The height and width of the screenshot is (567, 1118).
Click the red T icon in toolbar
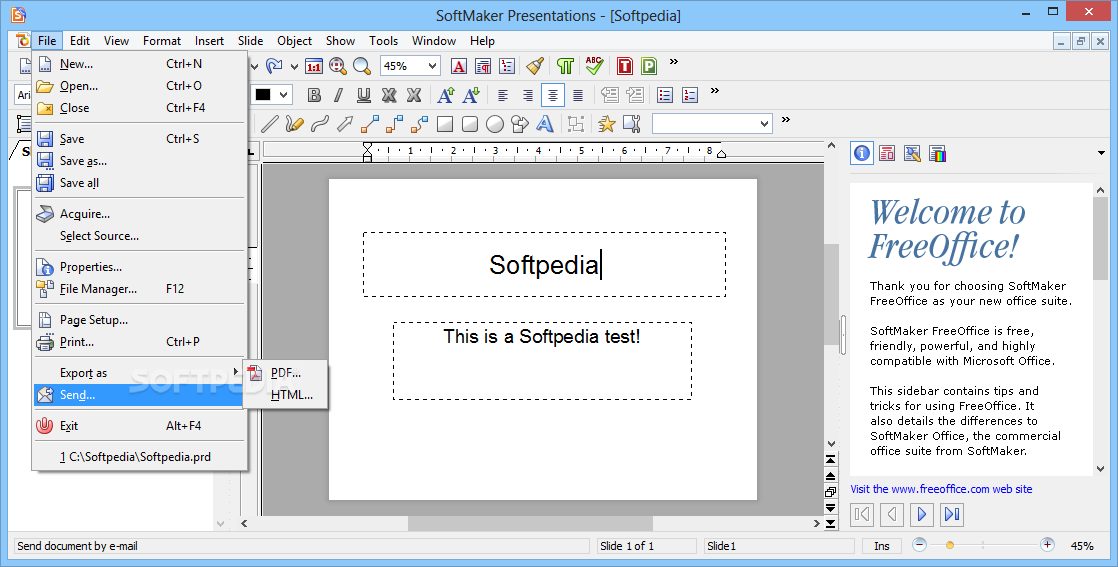625,66
